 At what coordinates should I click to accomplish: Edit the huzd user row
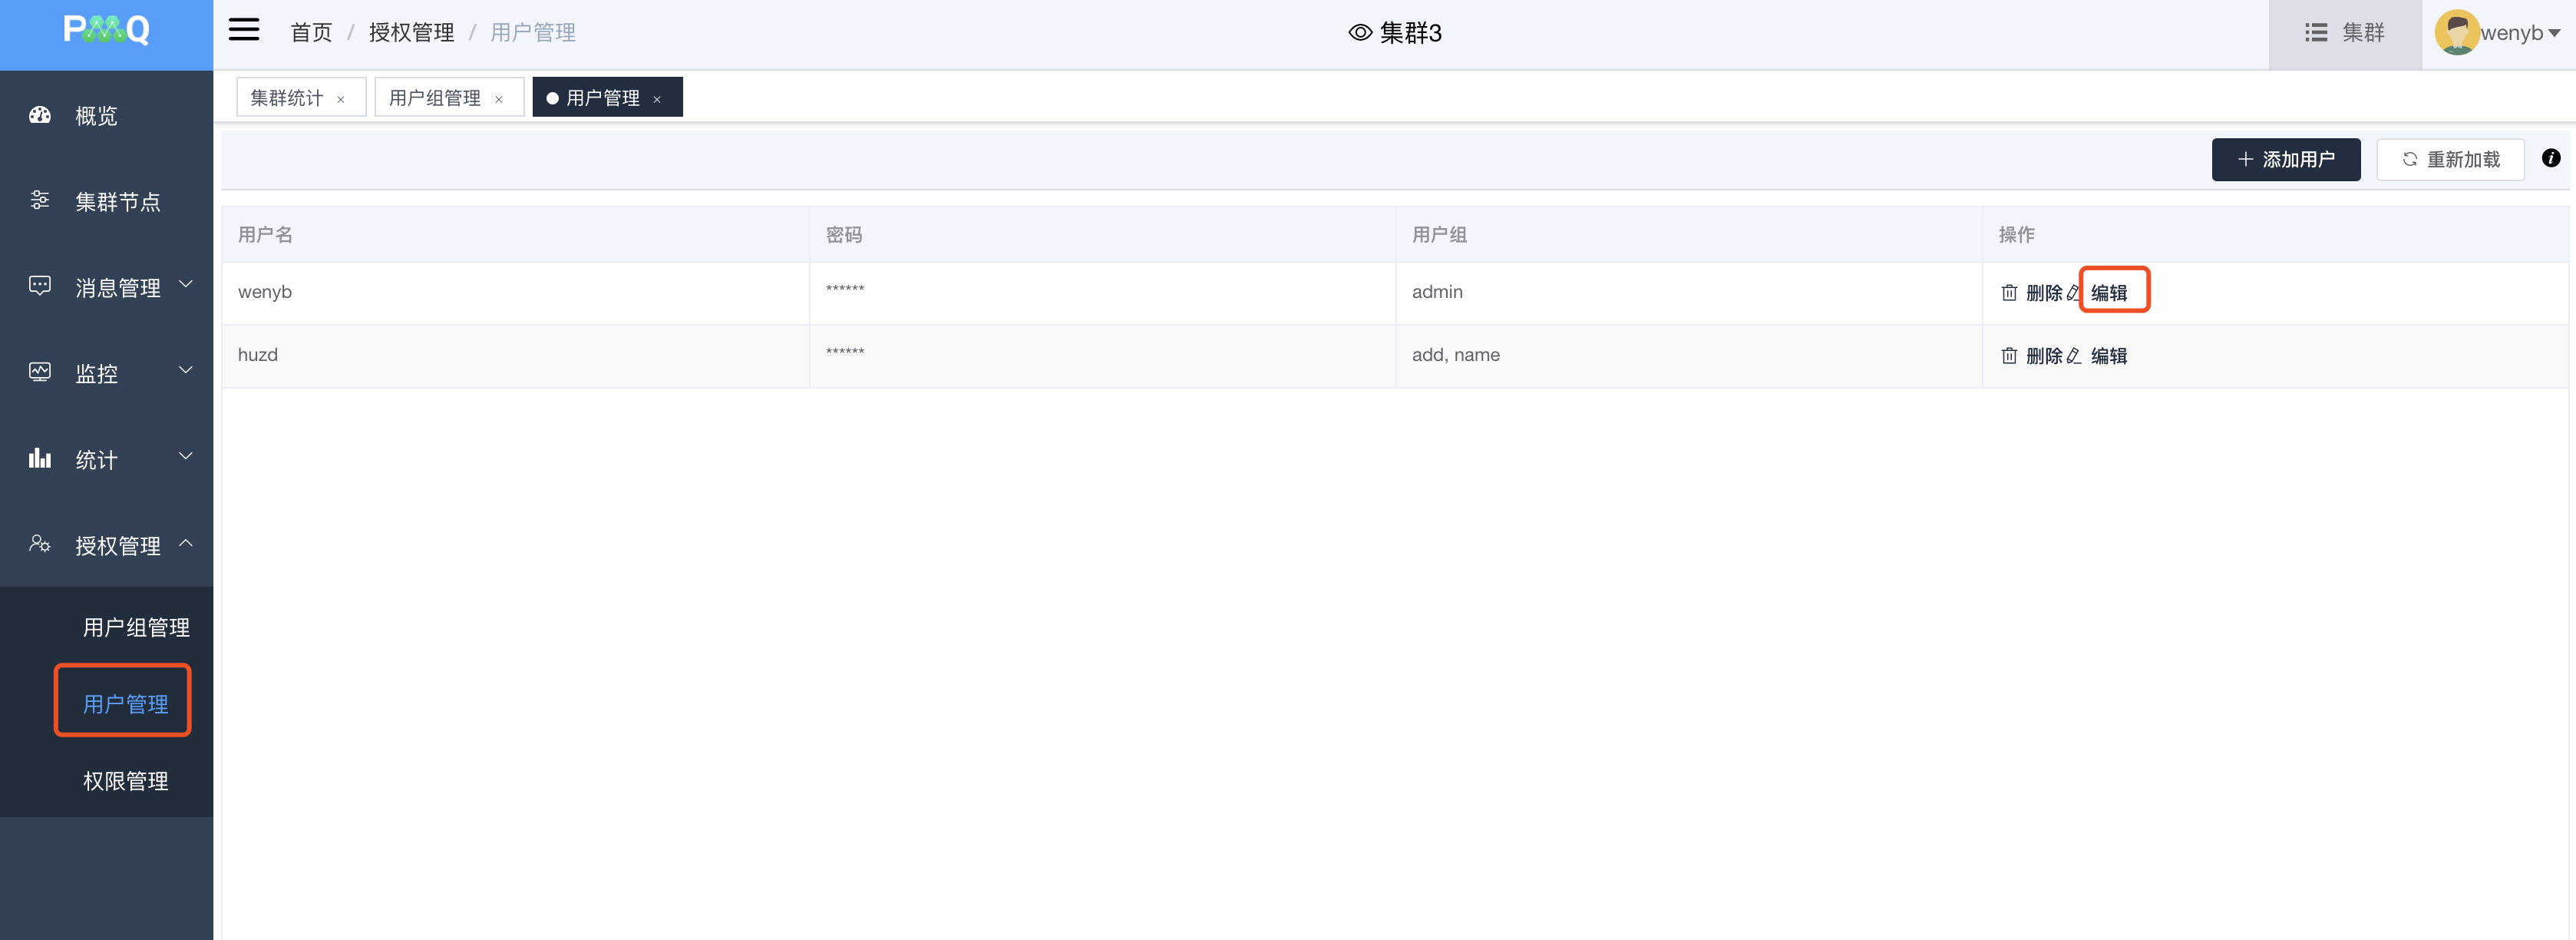(x=2108, y=356)
